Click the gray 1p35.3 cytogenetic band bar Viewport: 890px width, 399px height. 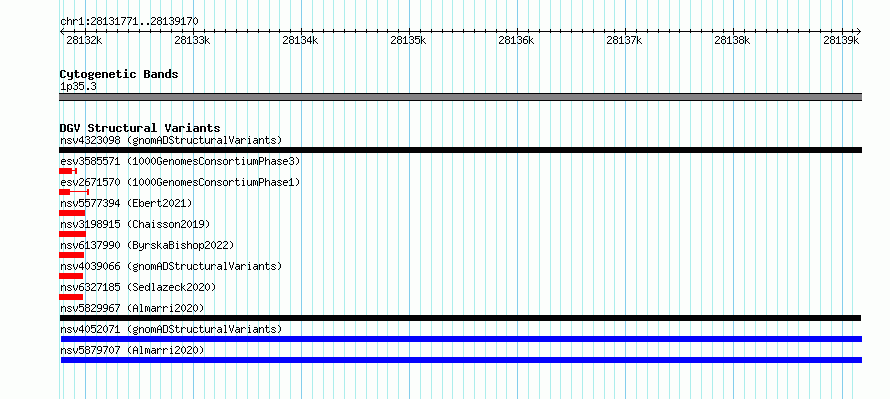[460, 97]
